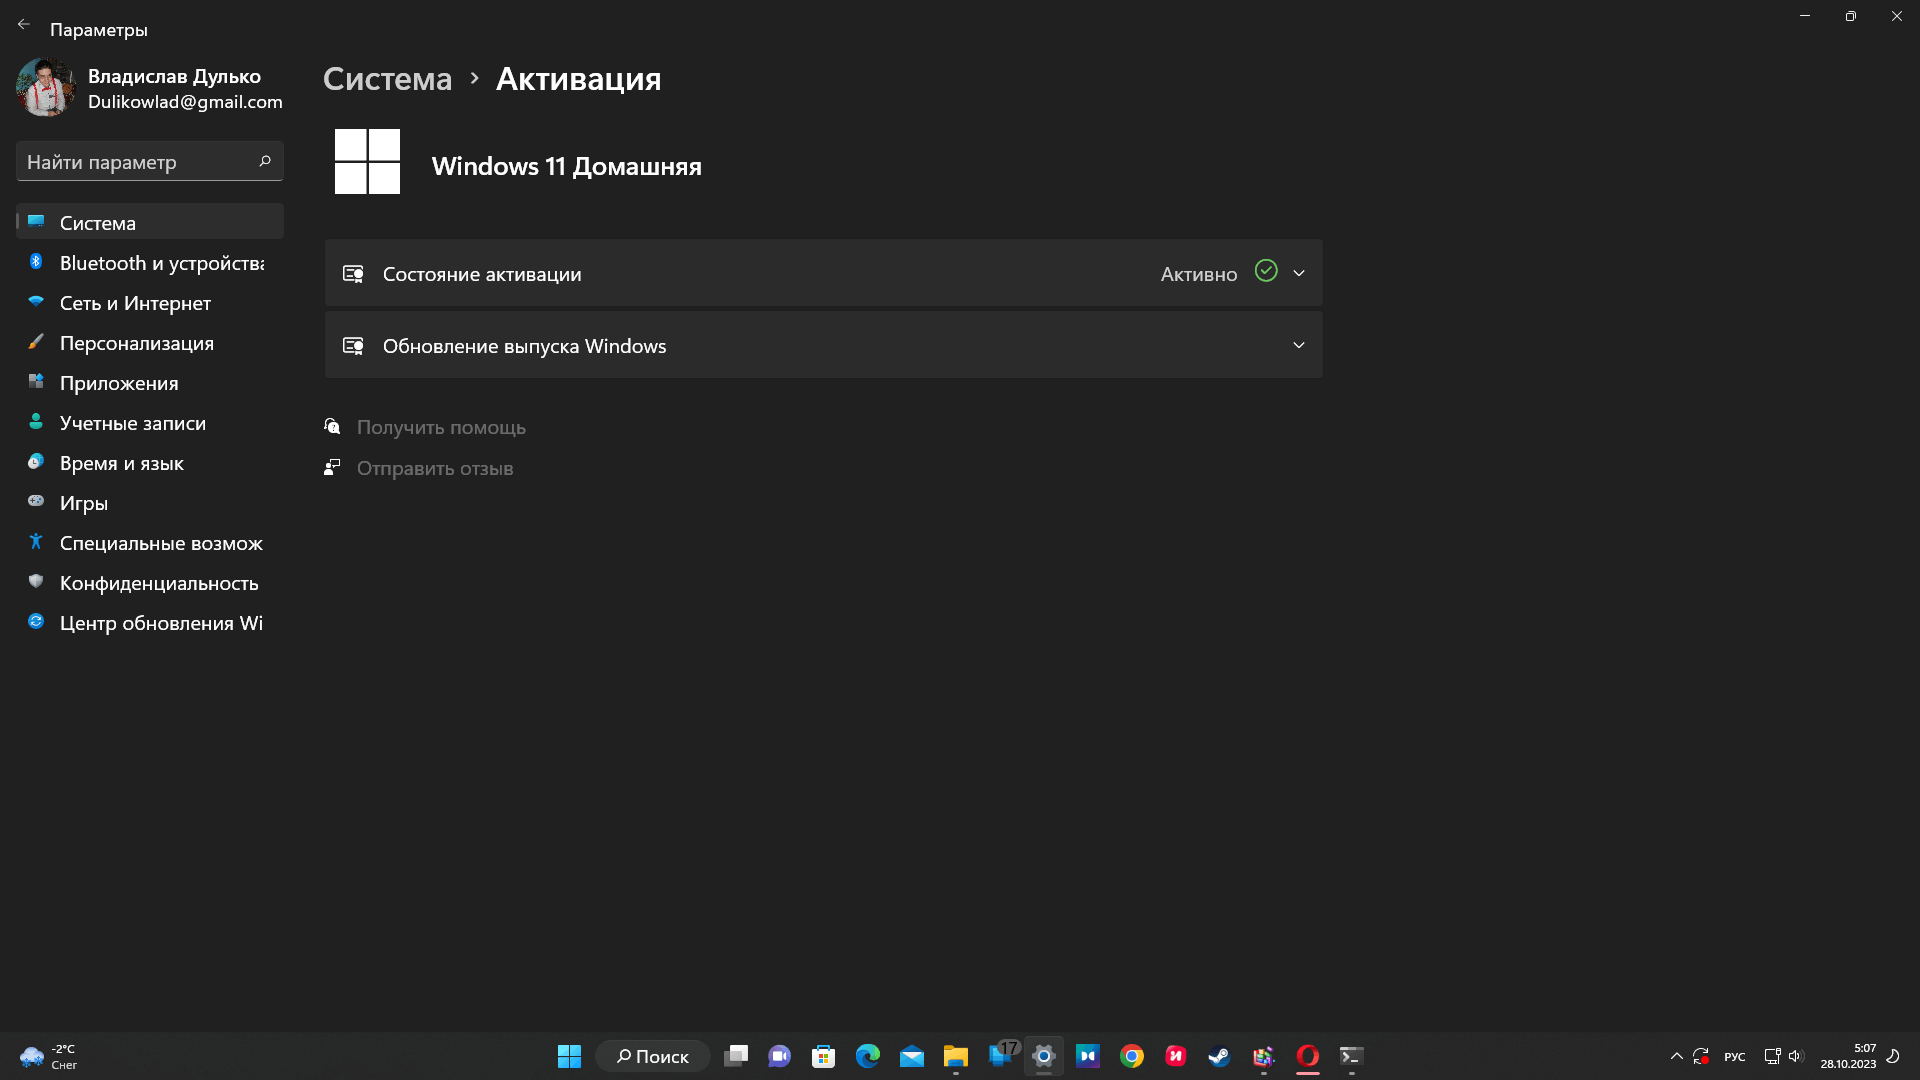Screen dimensions: 1920x1080
Task: Open the clock showing 5:07 28.10.2023
Action: click(x=1848, y=1056)
